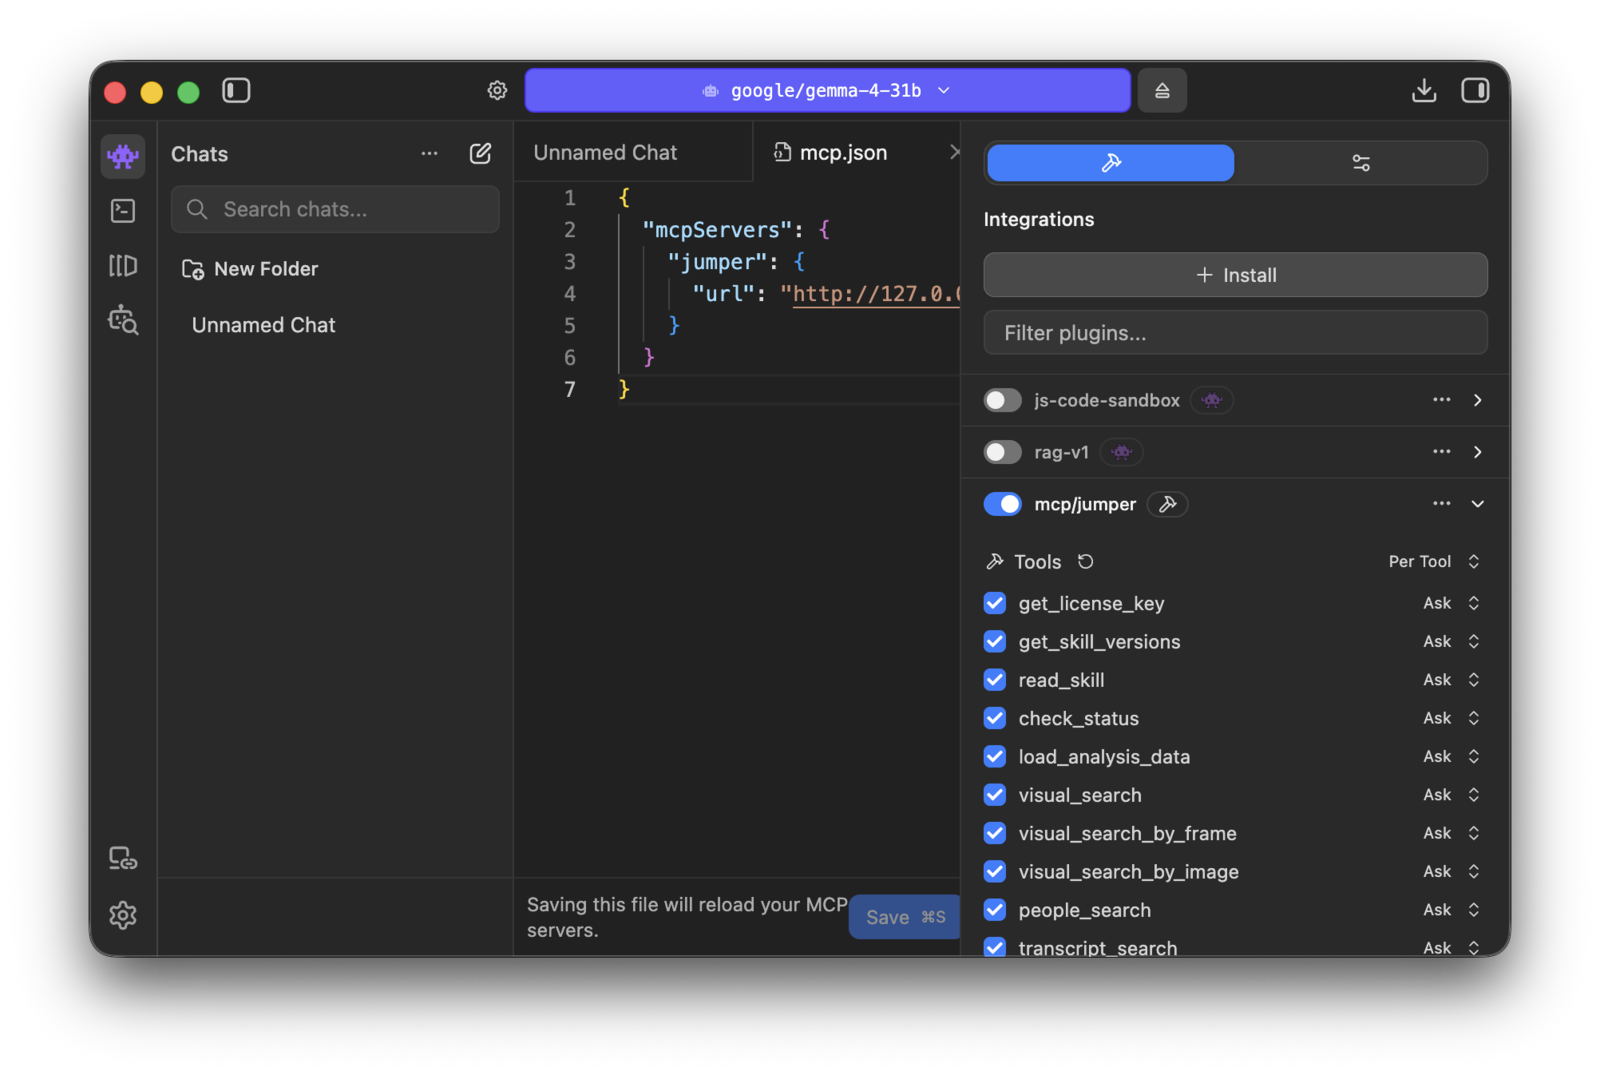Refresh the Tools list
Image resolution: width=1600 pixels, height=1075 pixels.
pos(1086,562)
